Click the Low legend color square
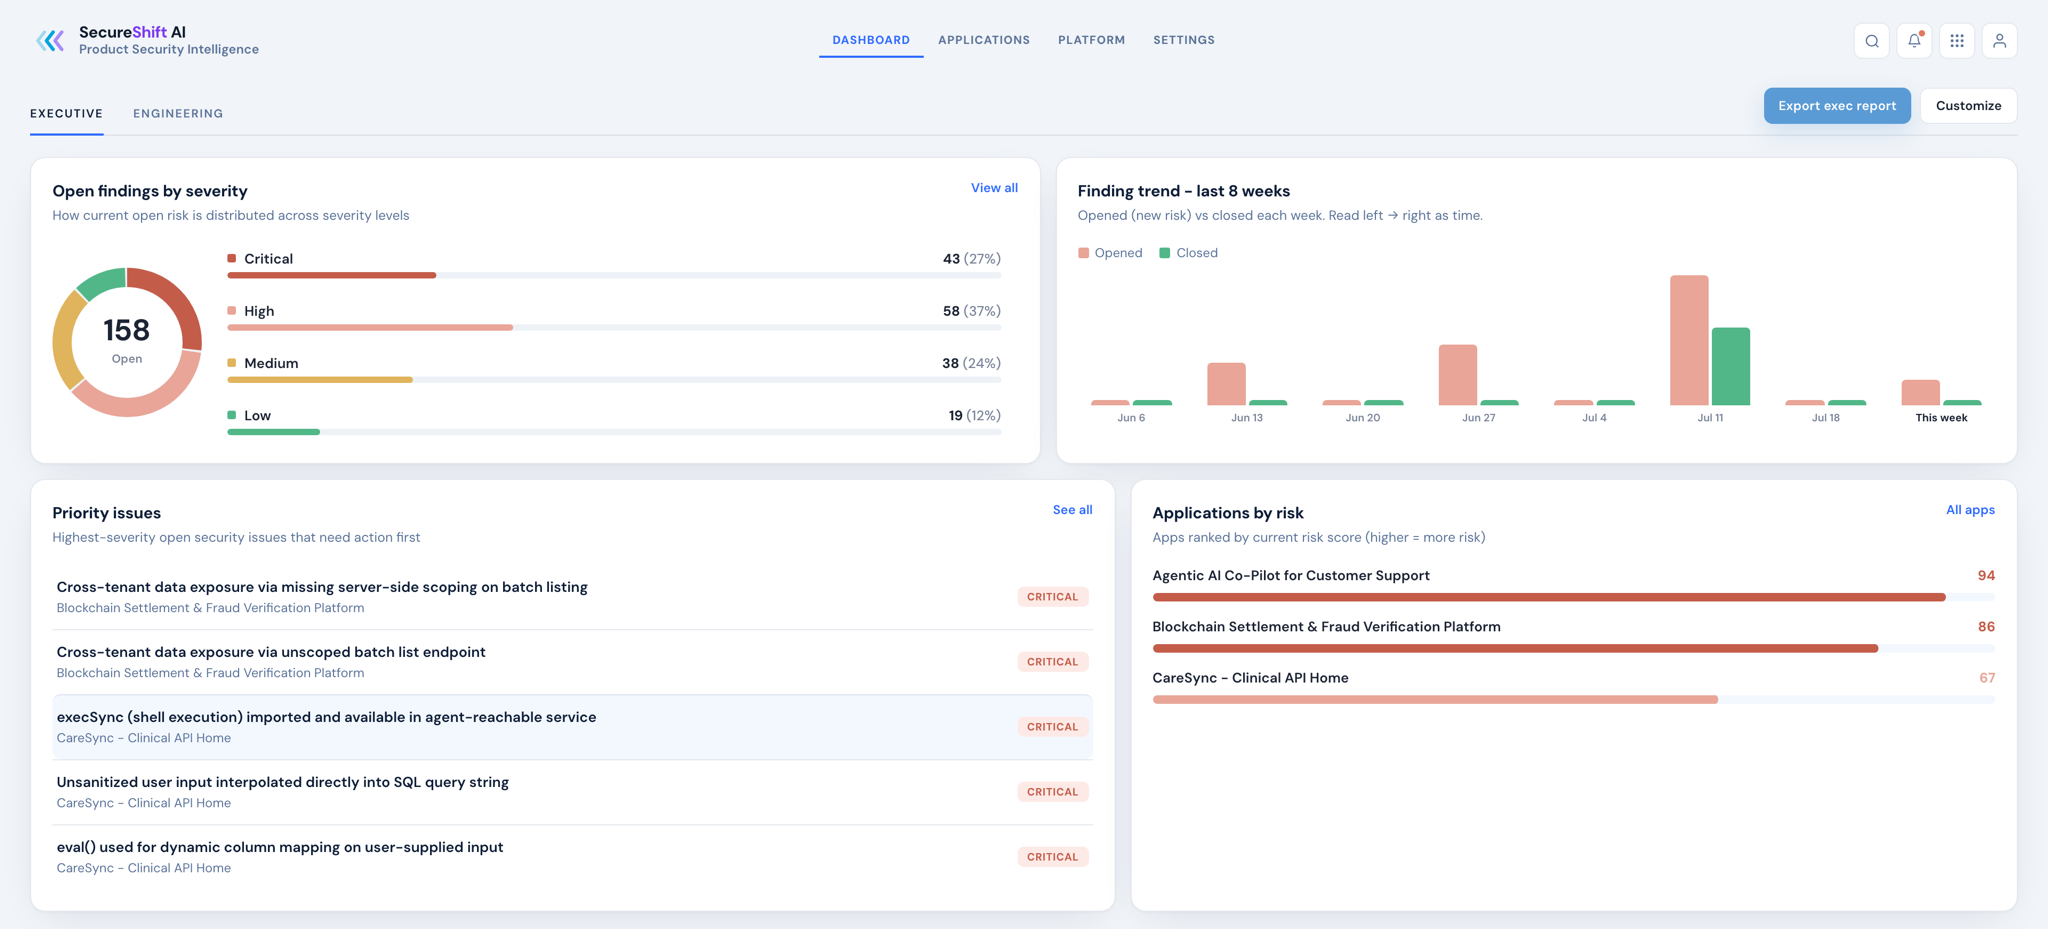 click(x=232, y=414)
